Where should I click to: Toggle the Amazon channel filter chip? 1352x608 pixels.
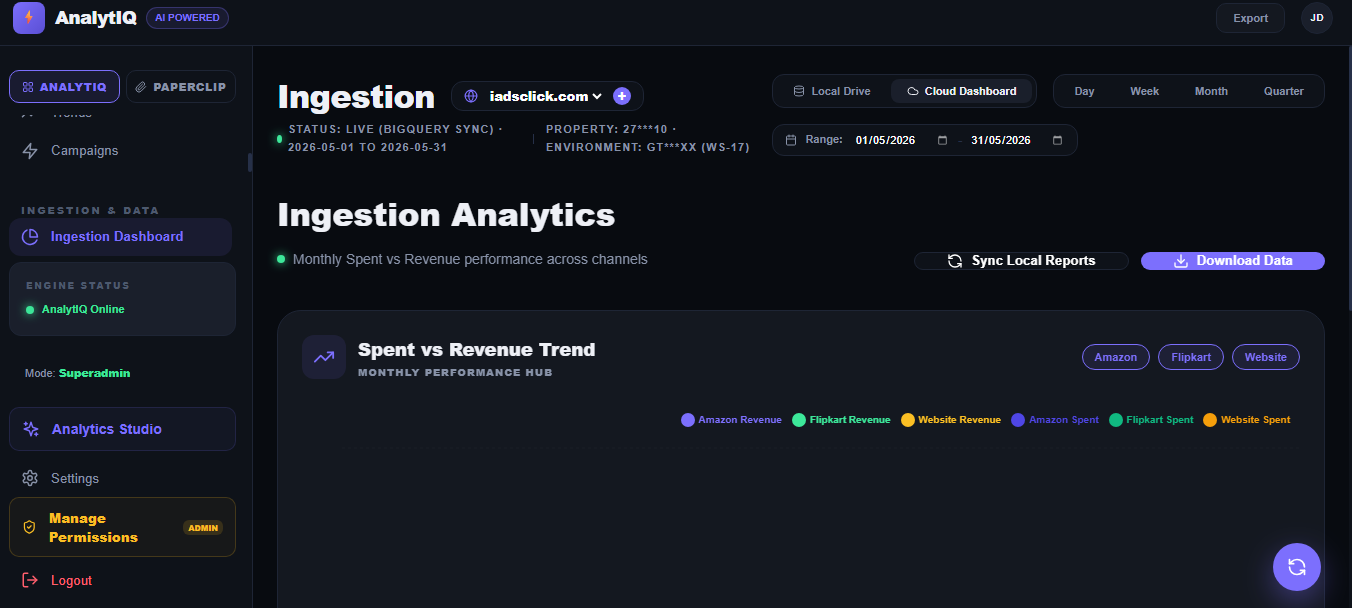tap(1115, 357)
